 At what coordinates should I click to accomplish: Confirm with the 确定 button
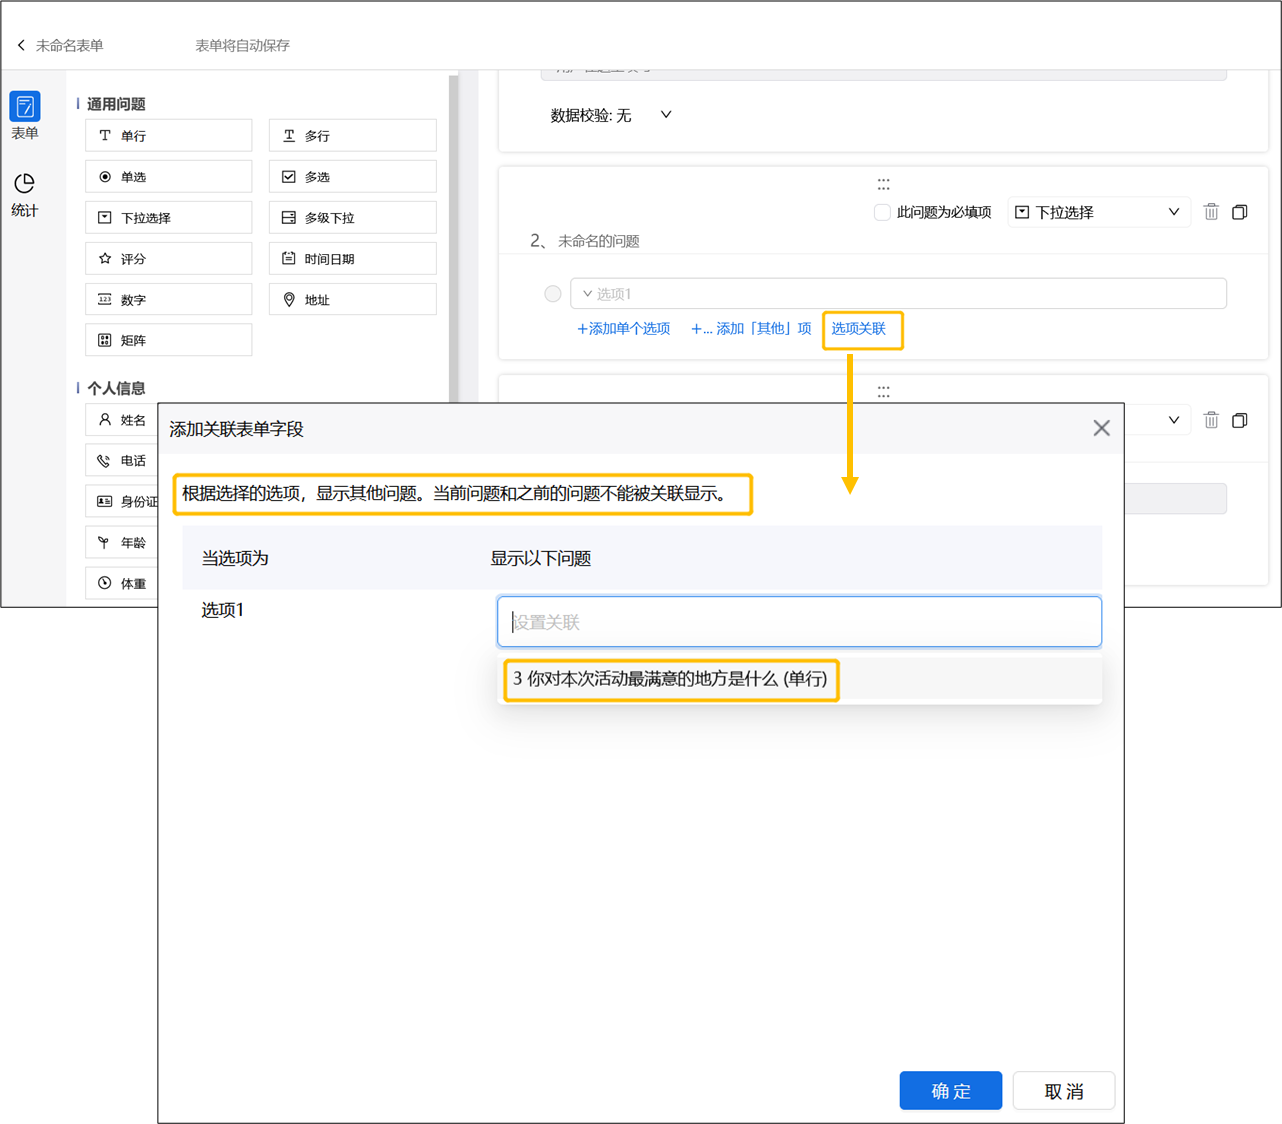(x=950, y=1091)
